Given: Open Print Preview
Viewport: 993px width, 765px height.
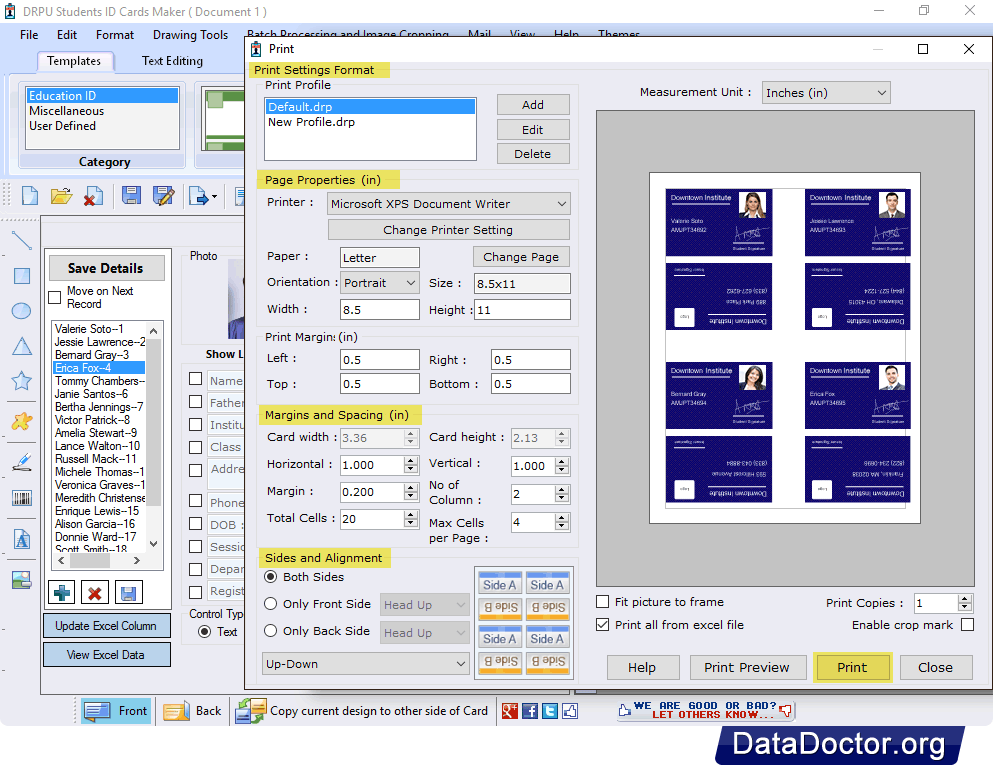Looking at the screenshot, I should click(747, 667).
